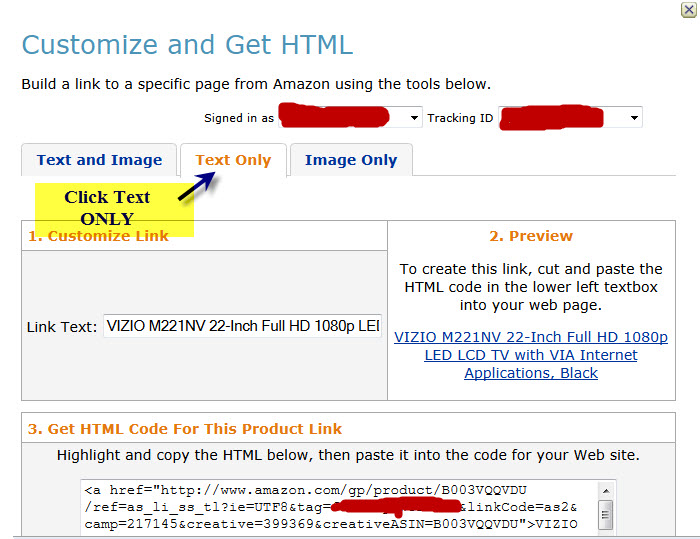Click inside the HTML code text box
Screen dimensions: 700x539
coord(340,508)
